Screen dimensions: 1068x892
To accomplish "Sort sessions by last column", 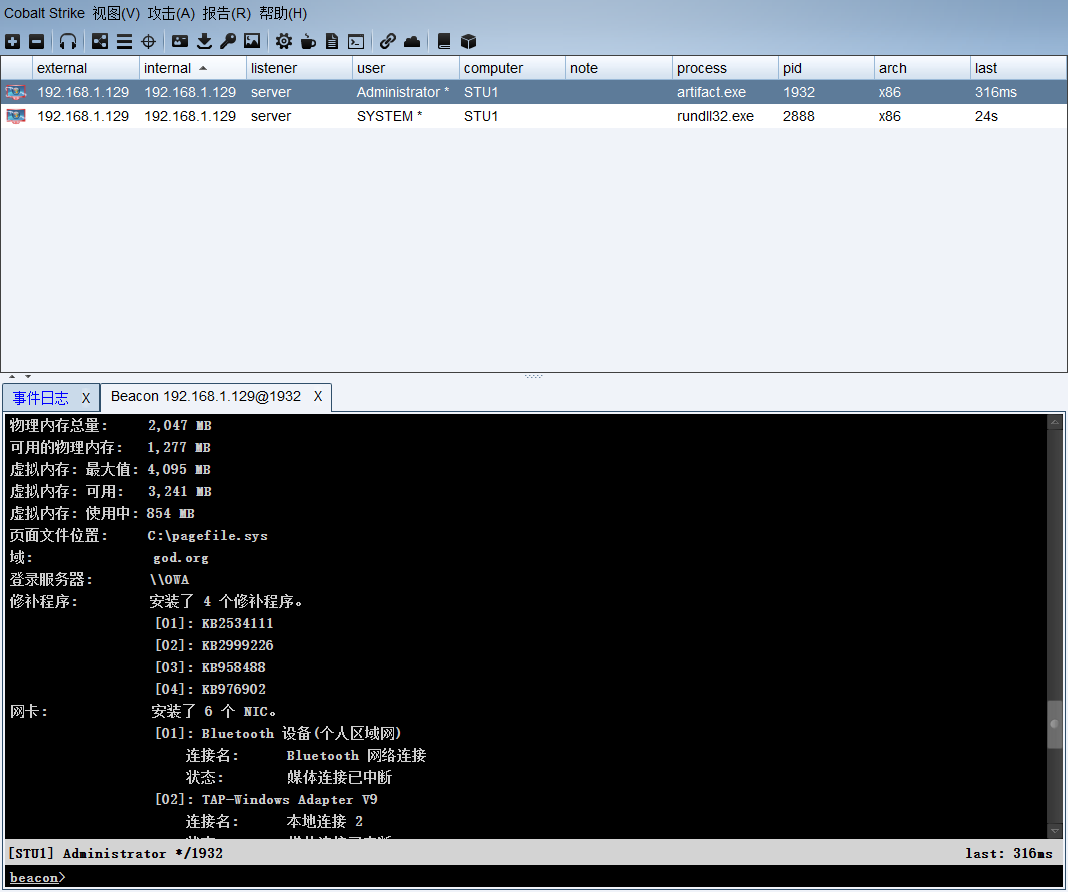I will (1018, 68).
